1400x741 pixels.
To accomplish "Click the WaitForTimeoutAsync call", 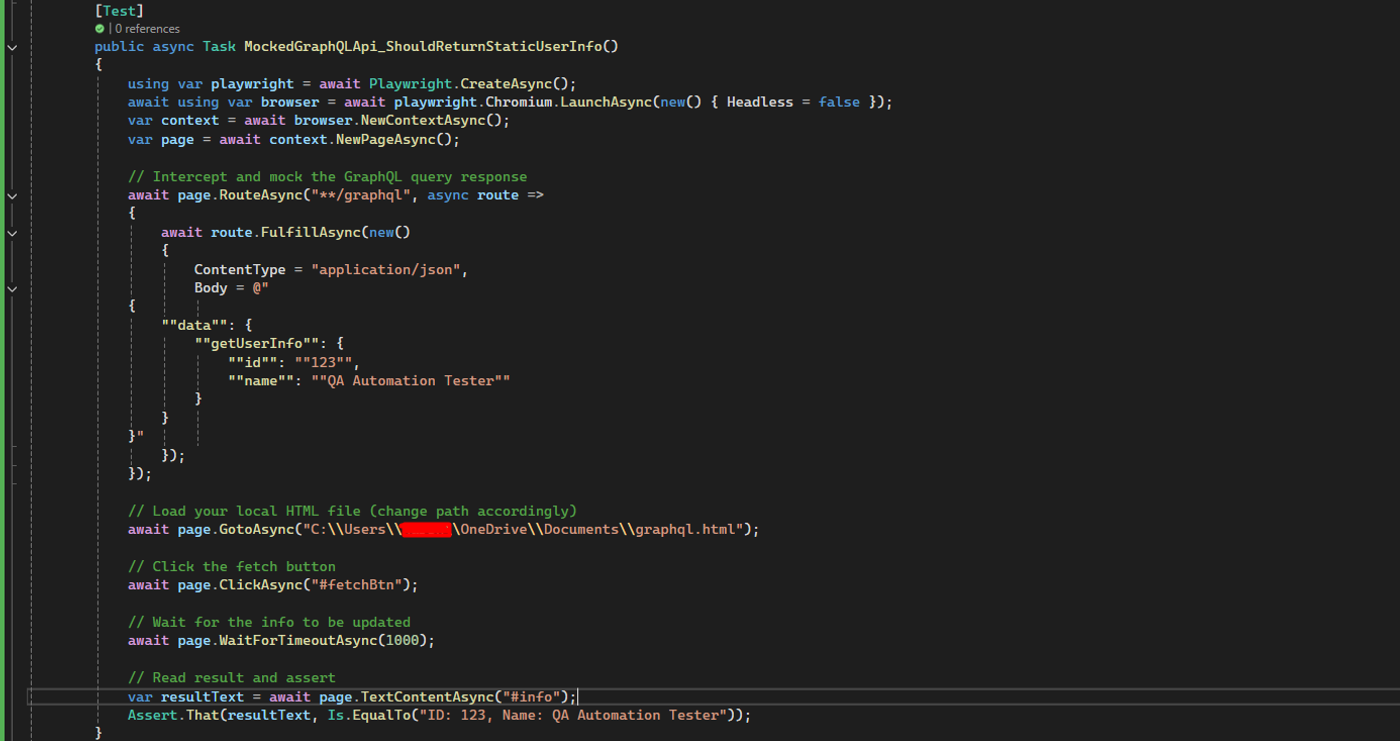I will (298, 641).
